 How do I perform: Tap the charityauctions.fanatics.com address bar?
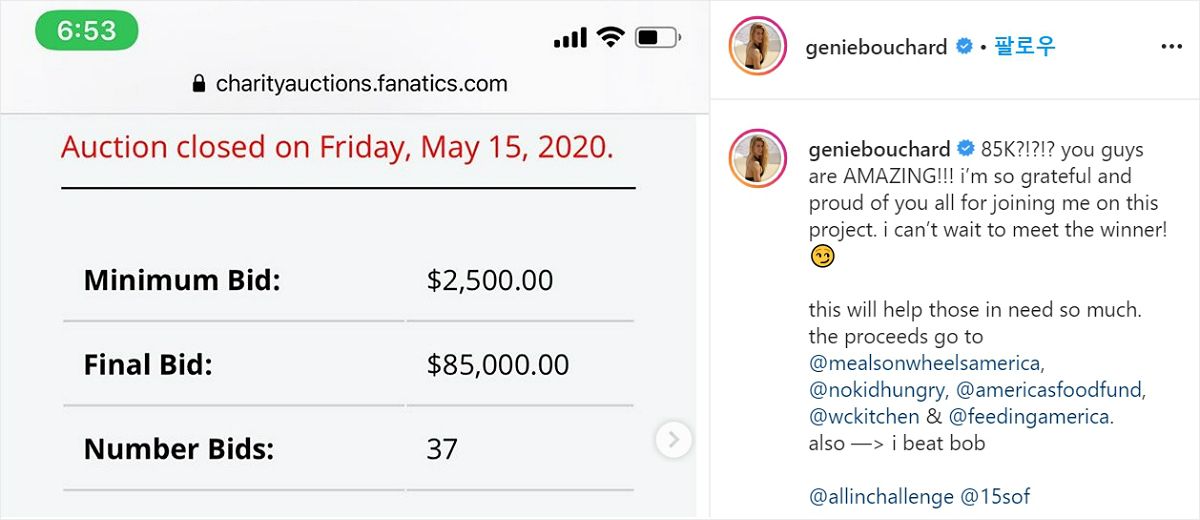(361, 84)
